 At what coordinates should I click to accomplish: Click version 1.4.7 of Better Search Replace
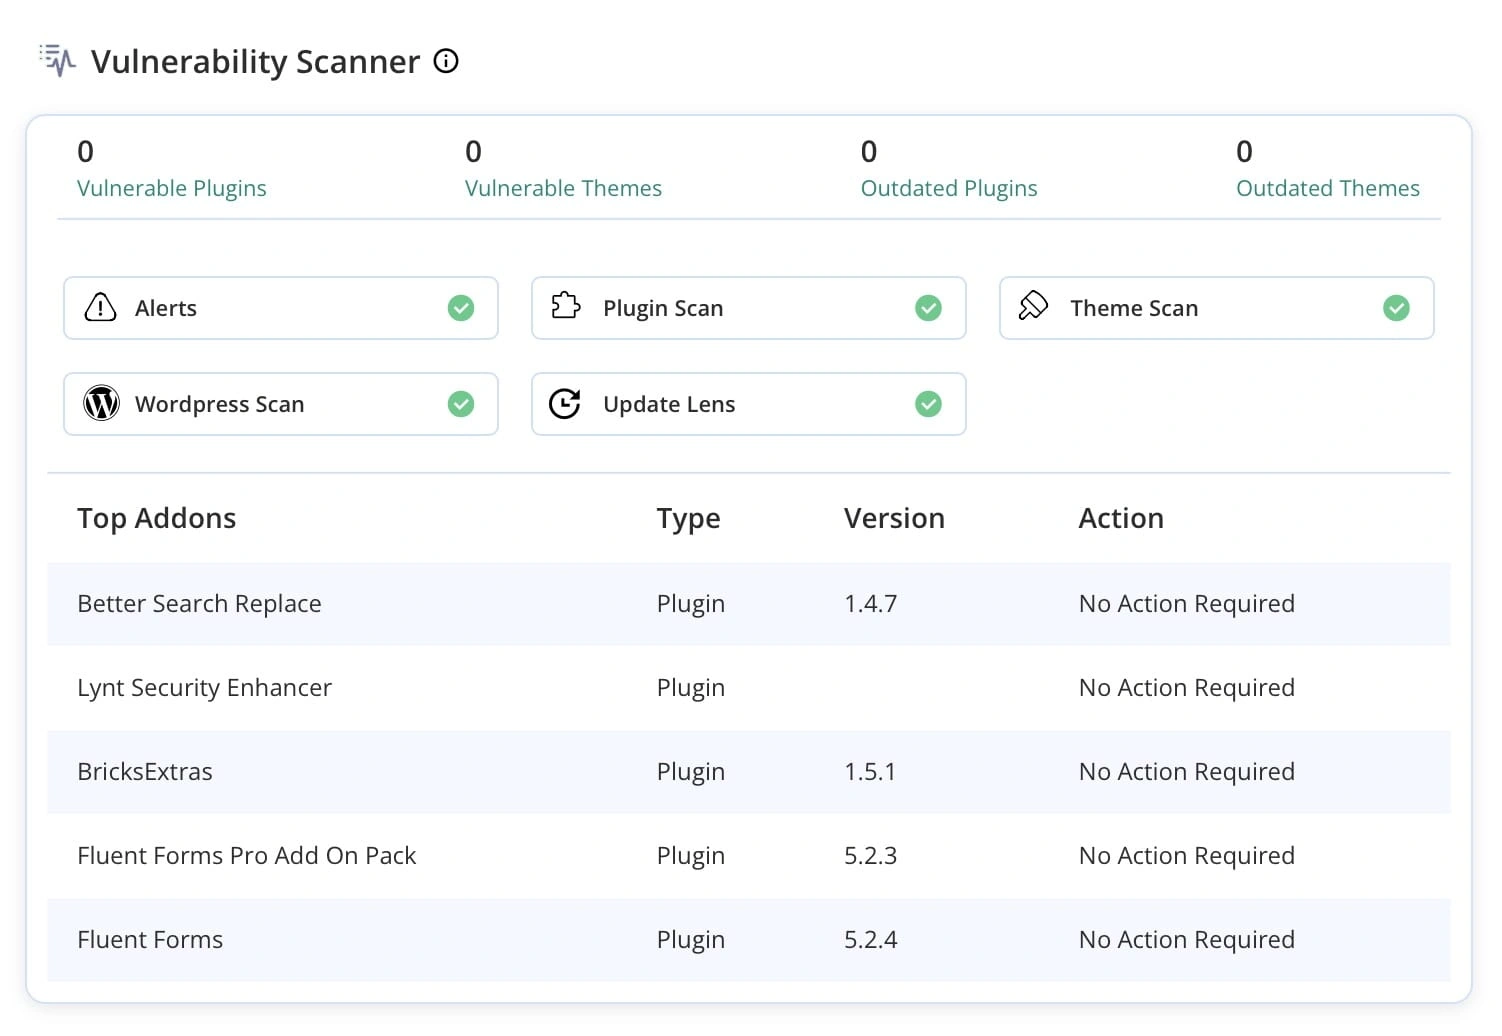click(x=871, y=604)
